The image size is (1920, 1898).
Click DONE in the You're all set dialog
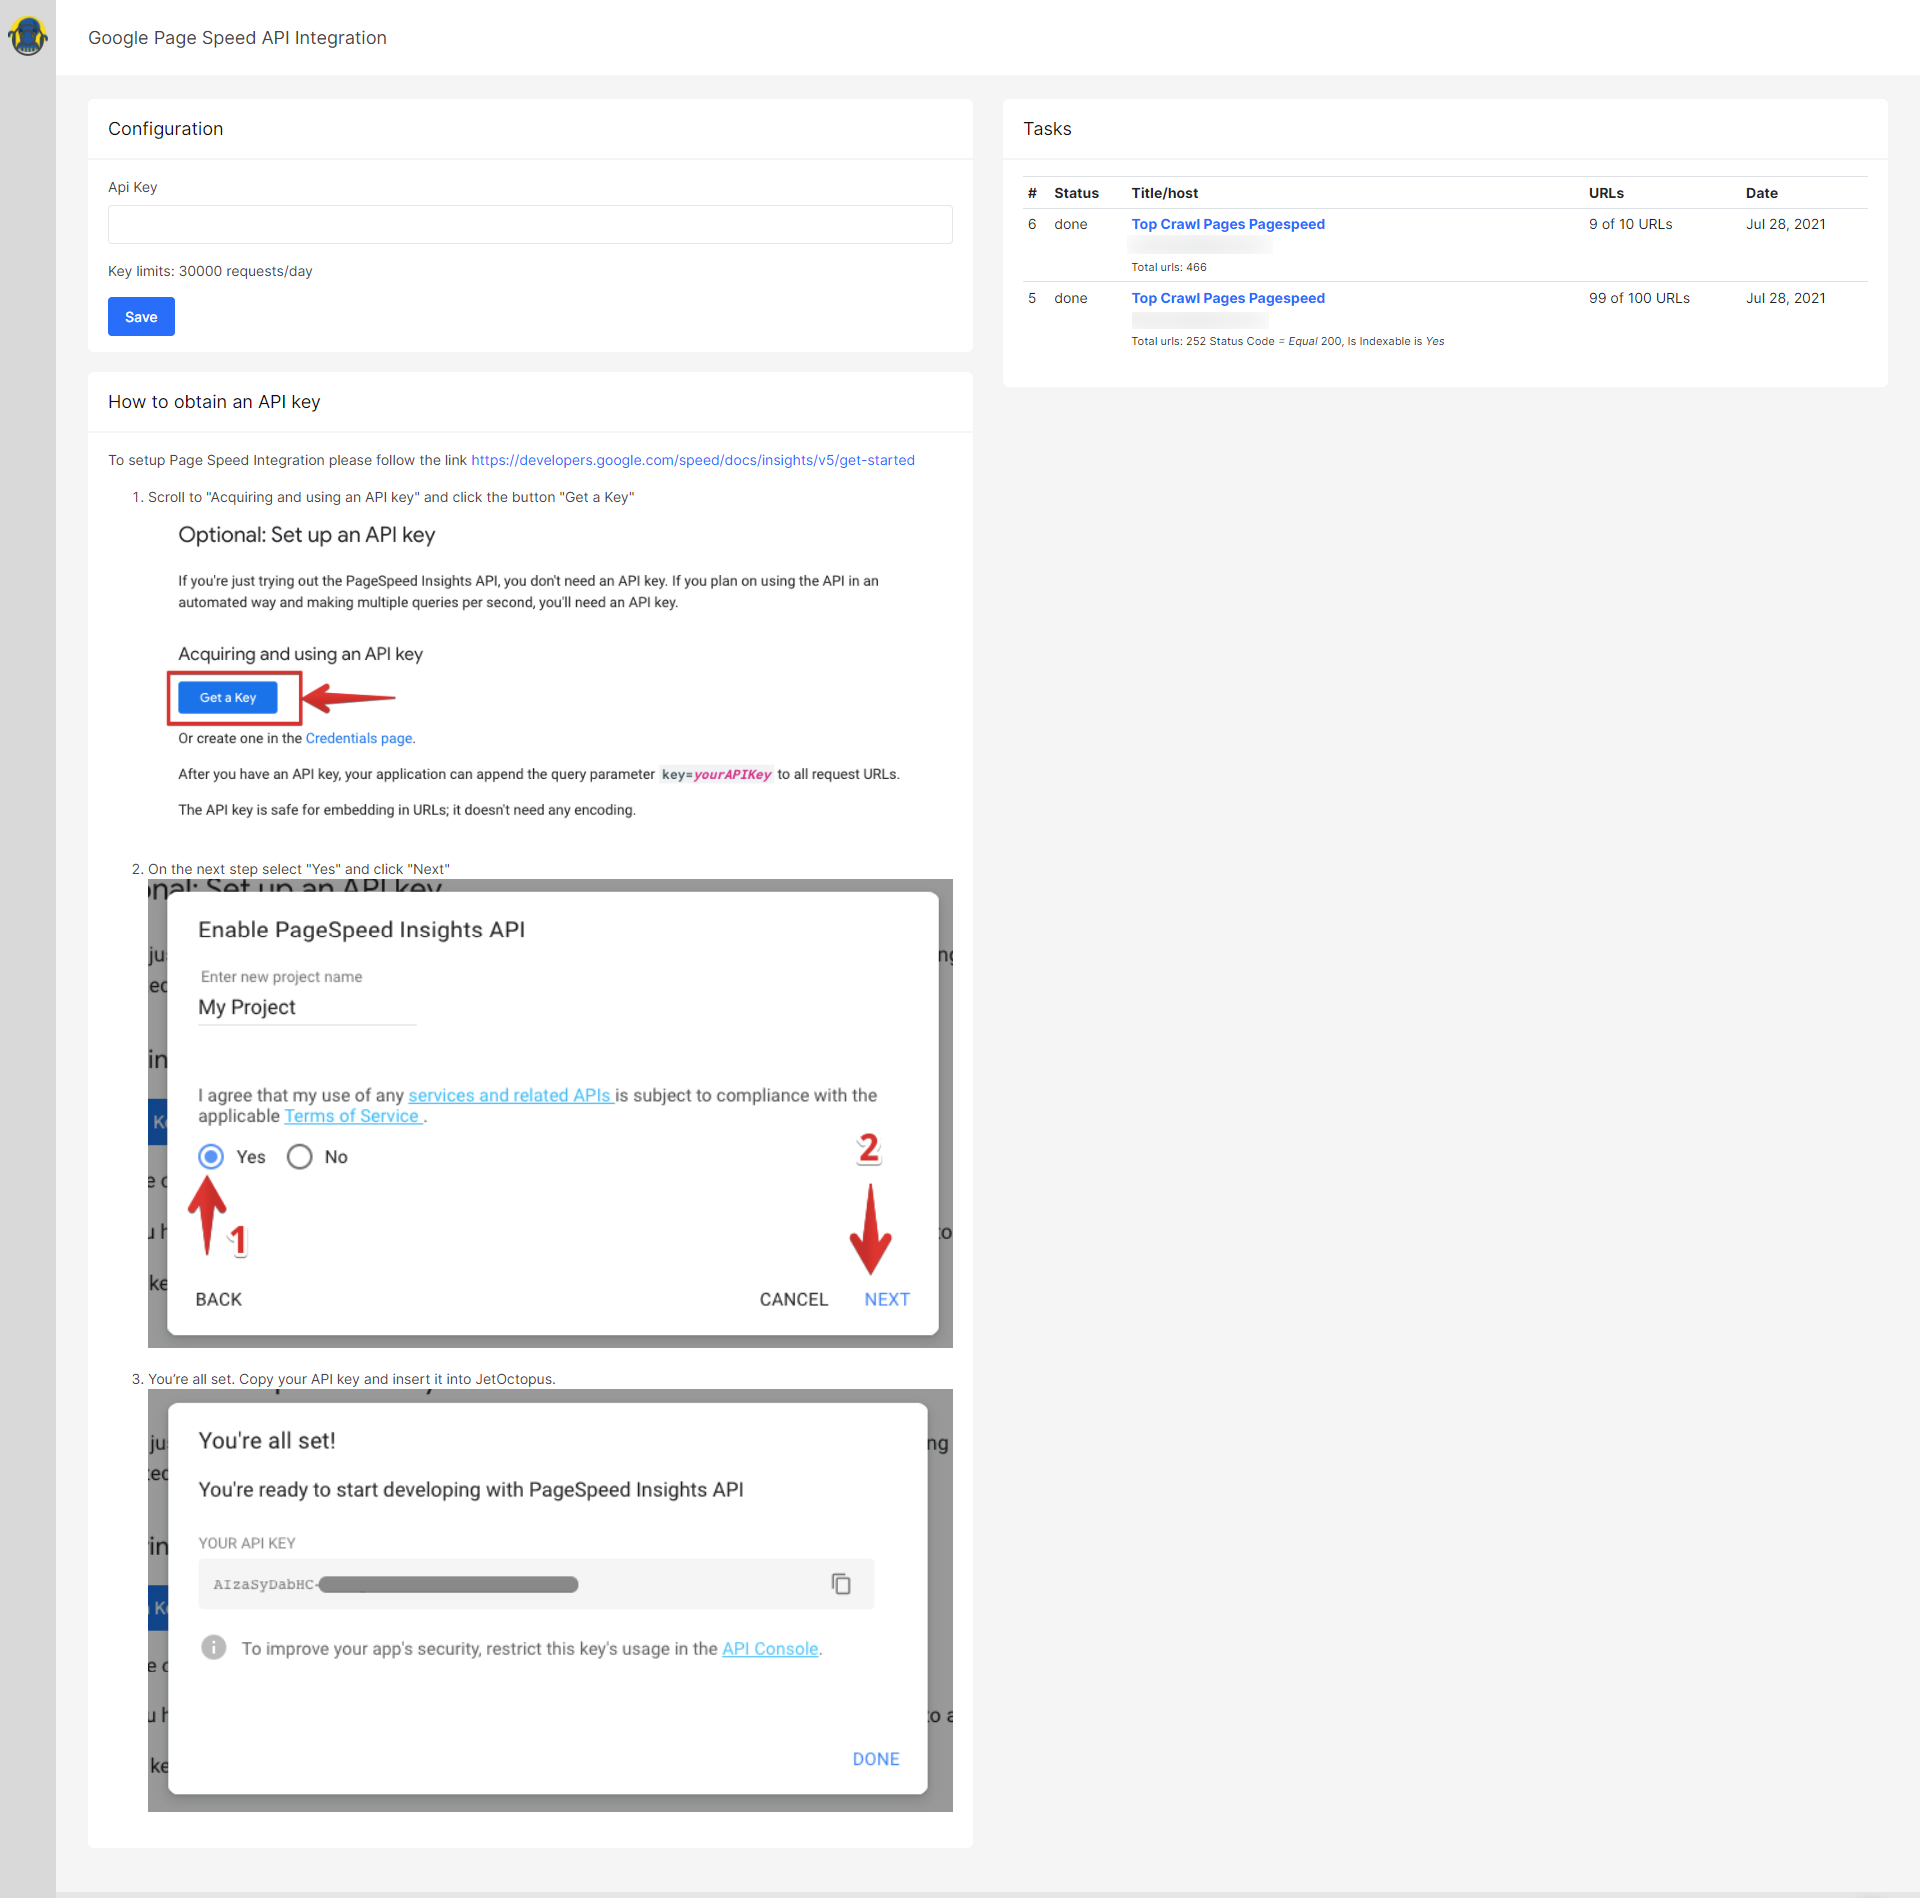pyautogui.click(x=876, y=1759)
